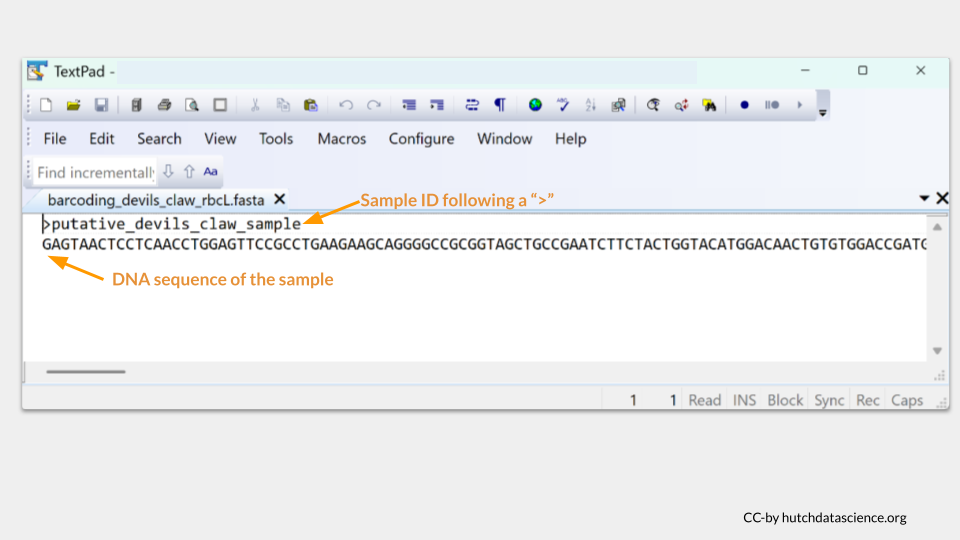The width and height of the screenshot is (960, 540).
Task: Click the Read status bar indicator
Action: tap(705, 400)
